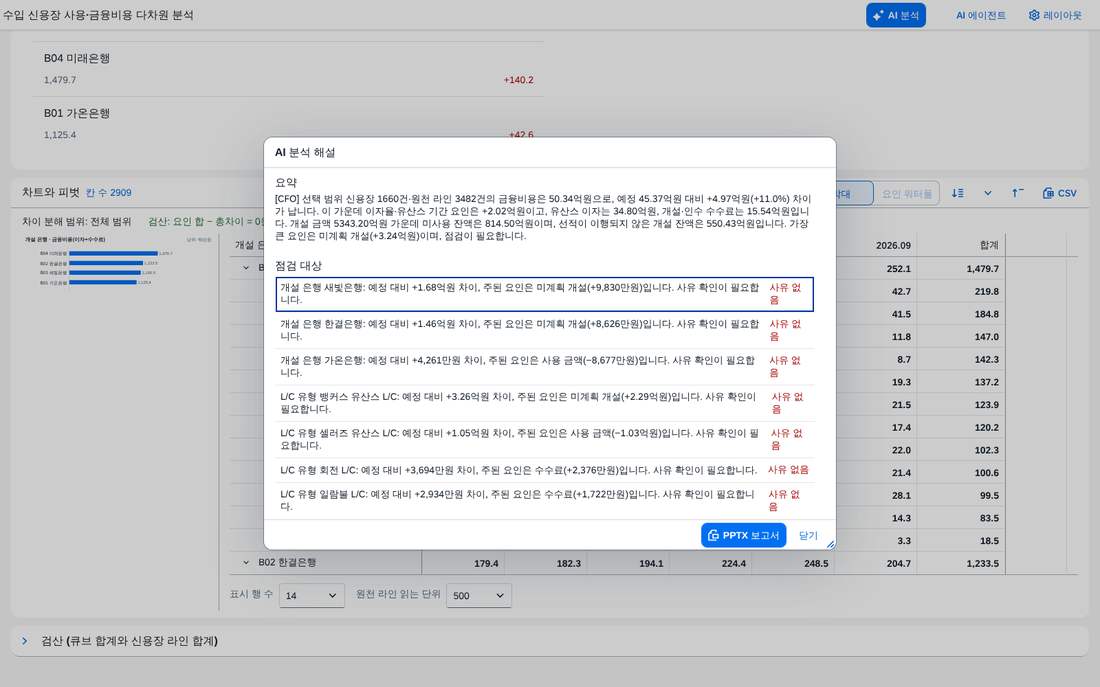Image resolution: width=1100 pixels, height=687 pixels.
Task: Open the chevron dropdown beside sort icon
Action: (988, 193)
